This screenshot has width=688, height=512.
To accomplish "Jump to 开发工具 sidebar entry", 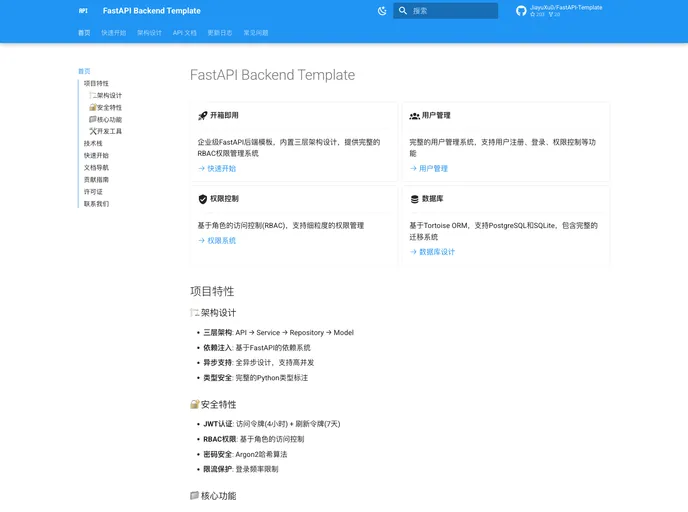I will tap(106, 131).
